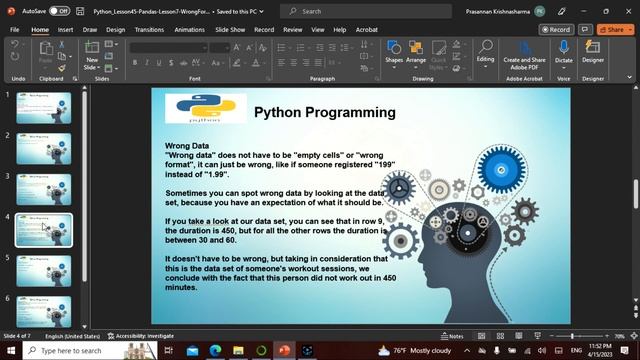The height and width of the screenshot is (360, 640).
Task: Open the font name combo box
Action: click(x=169, y=48)
